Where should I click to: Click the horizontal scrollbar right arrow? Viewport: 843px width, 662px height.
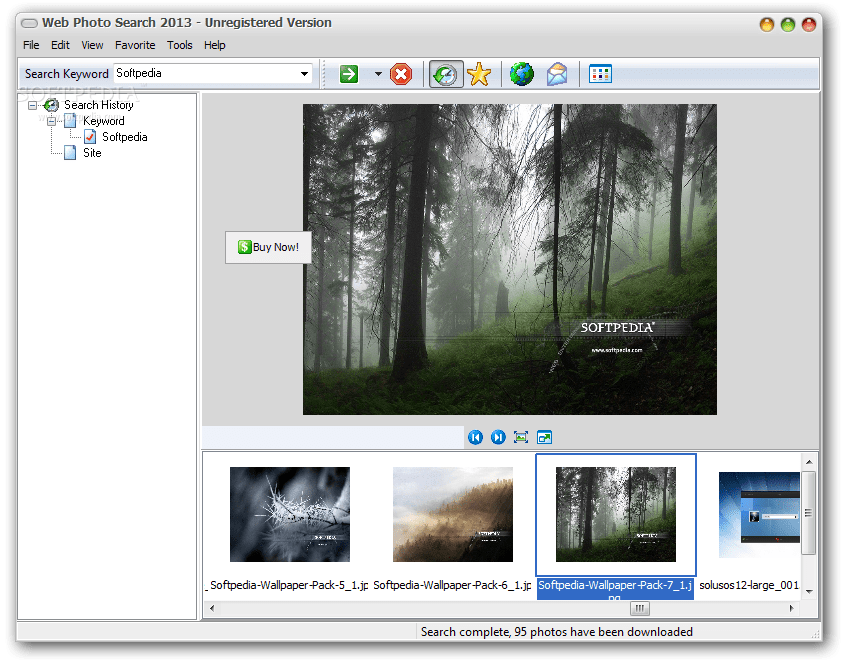pyautogui.click(x=791, y=608)
